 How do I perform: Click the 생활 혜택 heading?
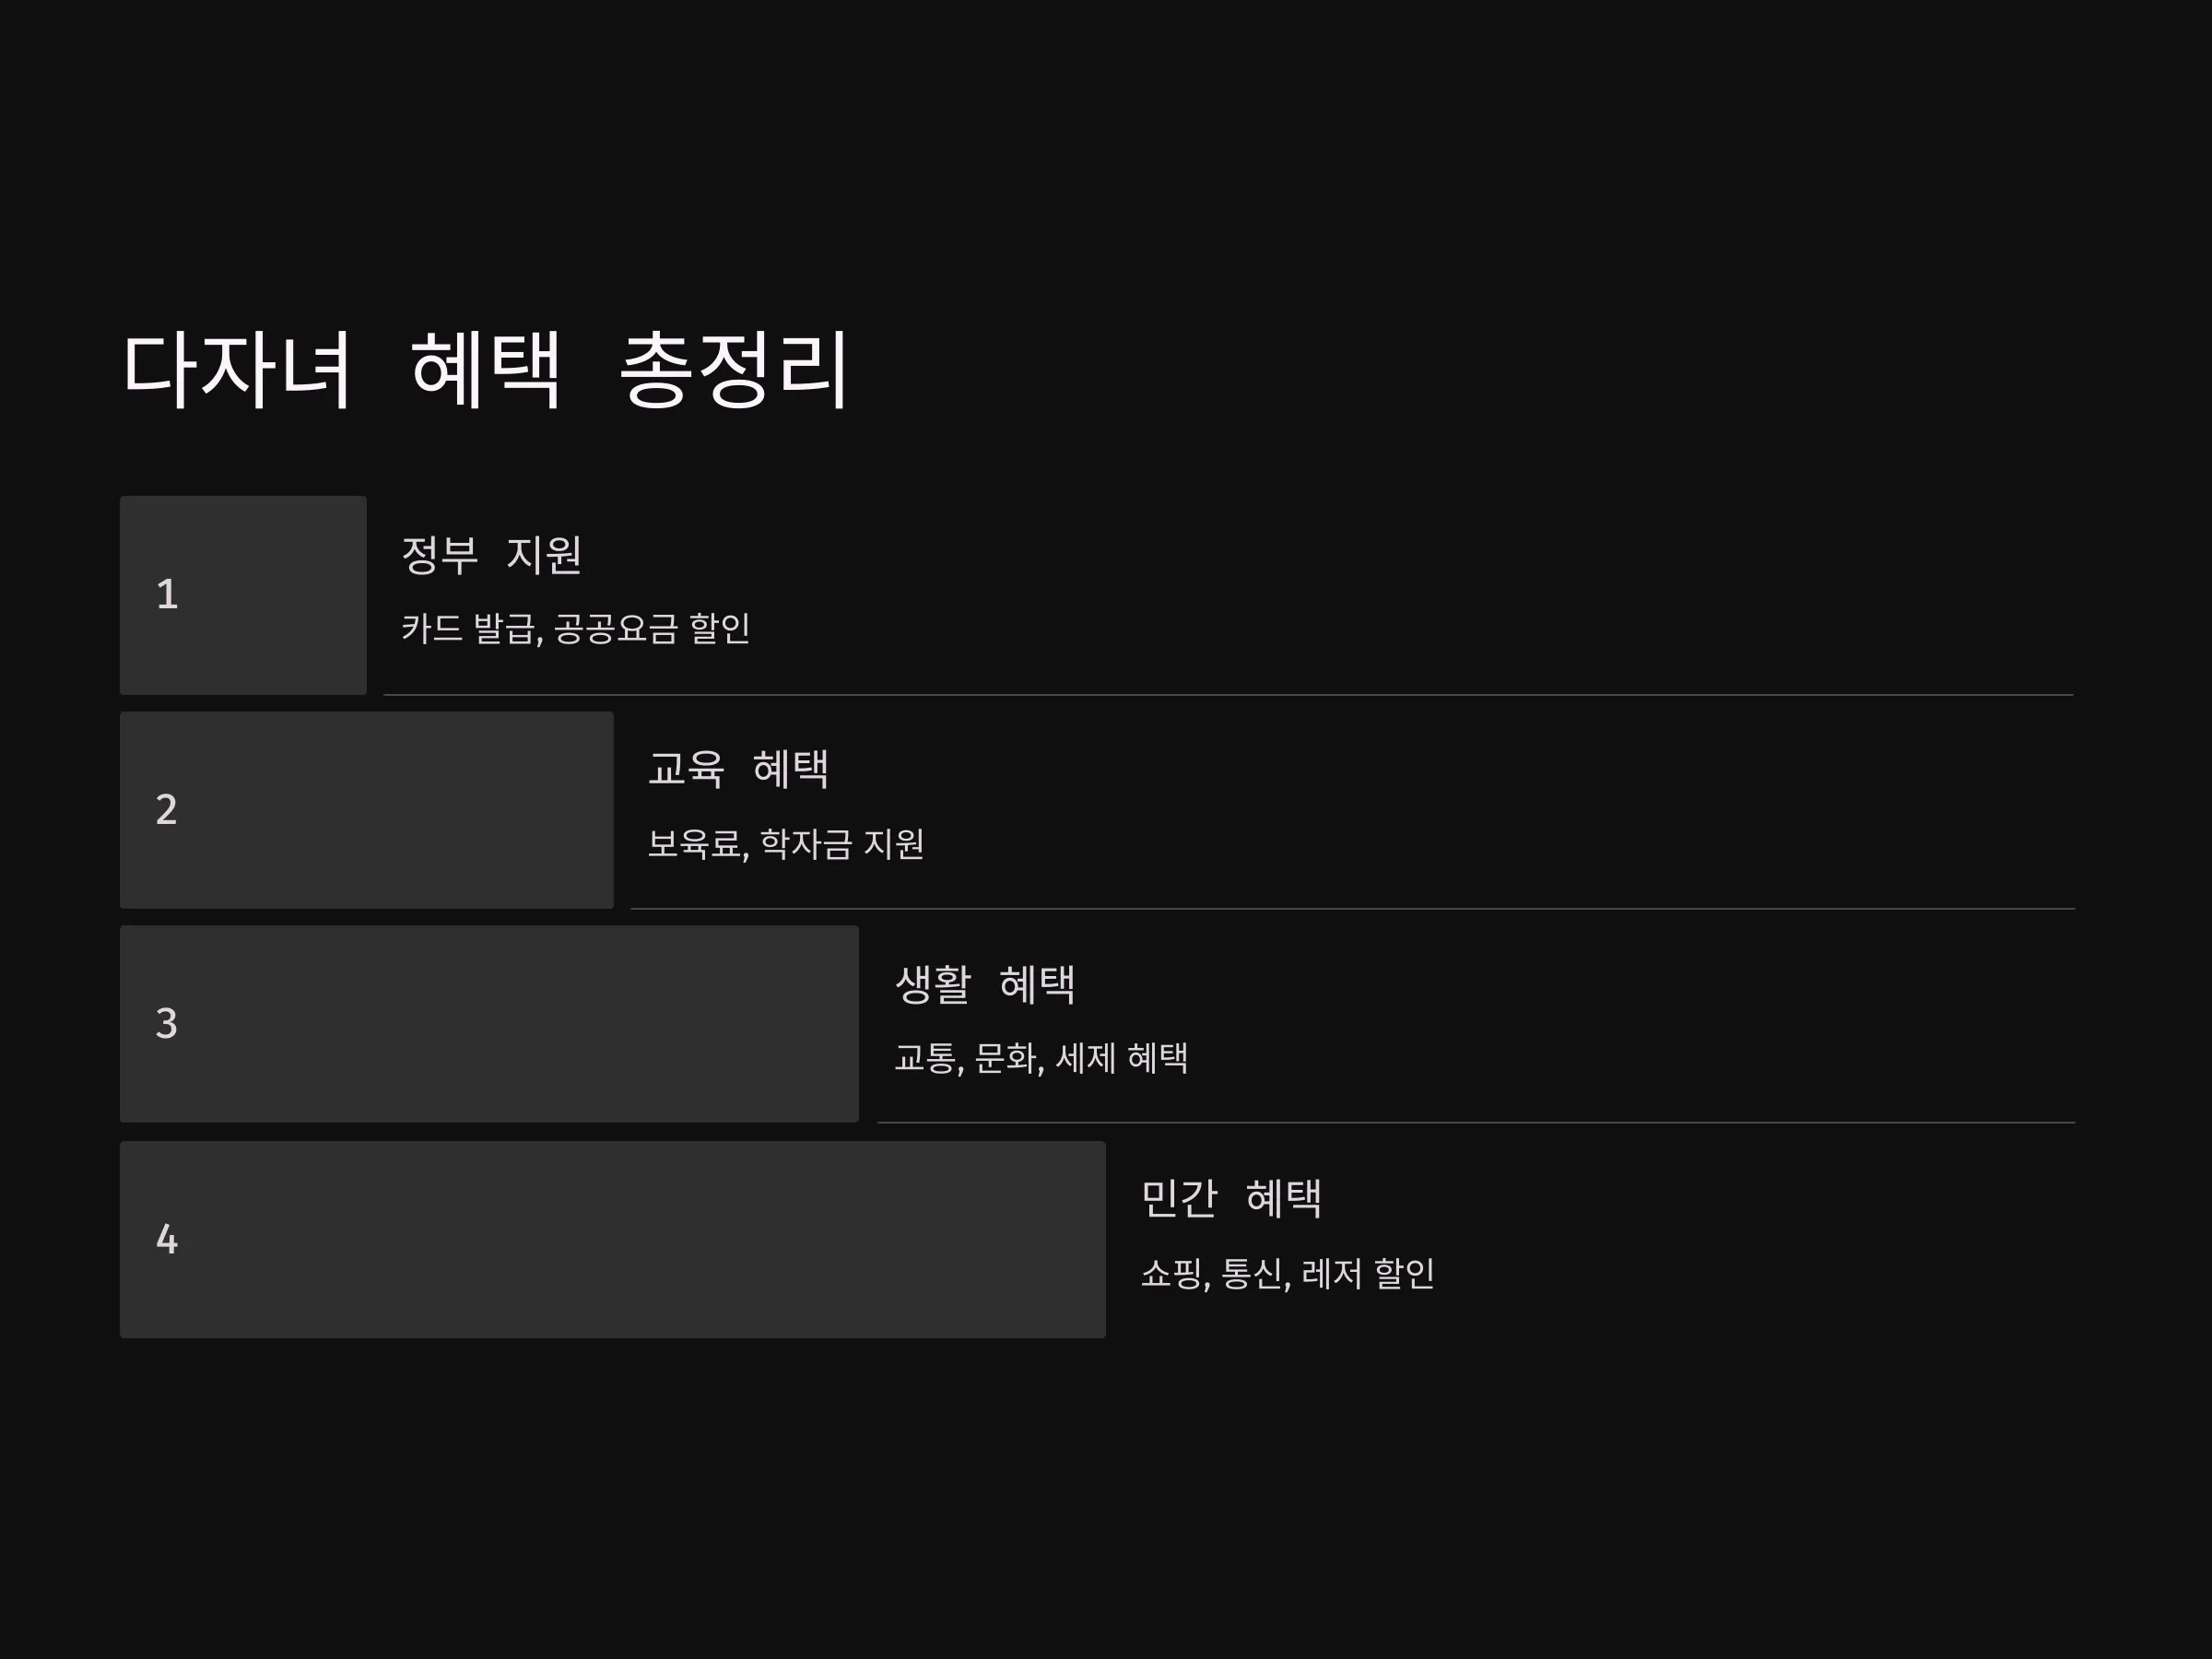[985, 984]
